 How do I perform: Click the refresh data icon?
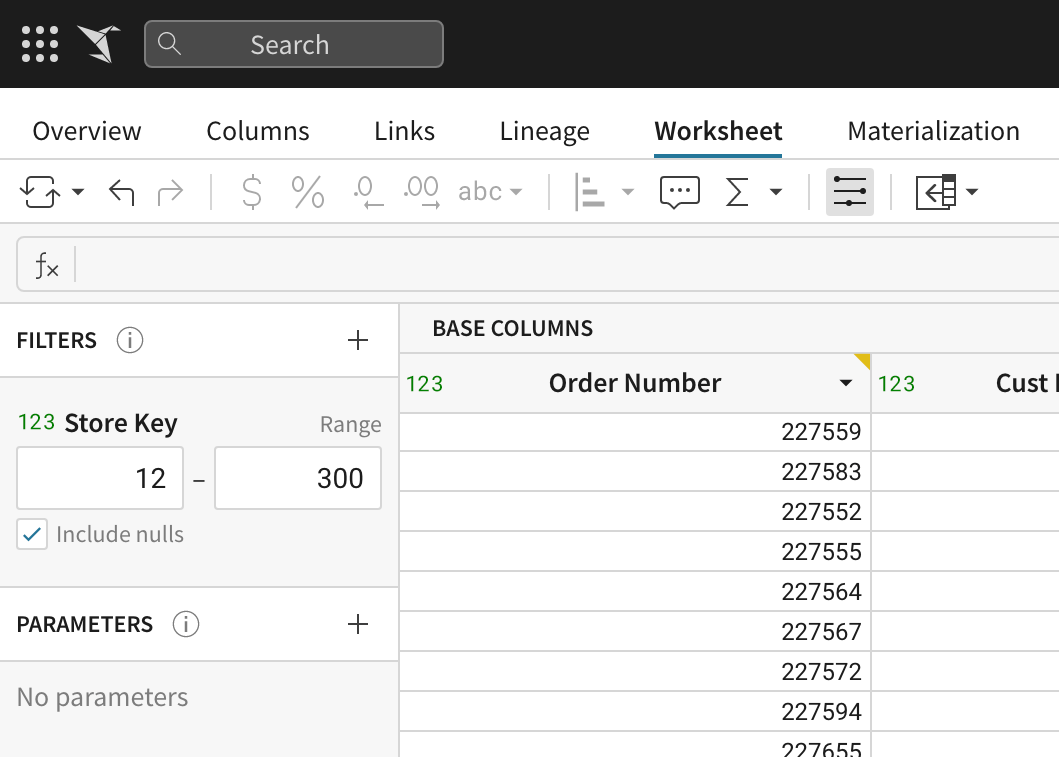point(40,192)
